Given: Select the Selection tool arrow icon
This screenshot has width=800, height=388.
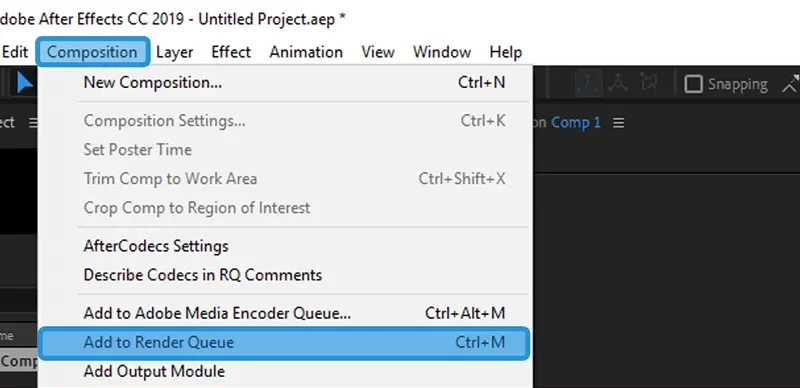Looking at the screenshot, I should click(23, 83).
